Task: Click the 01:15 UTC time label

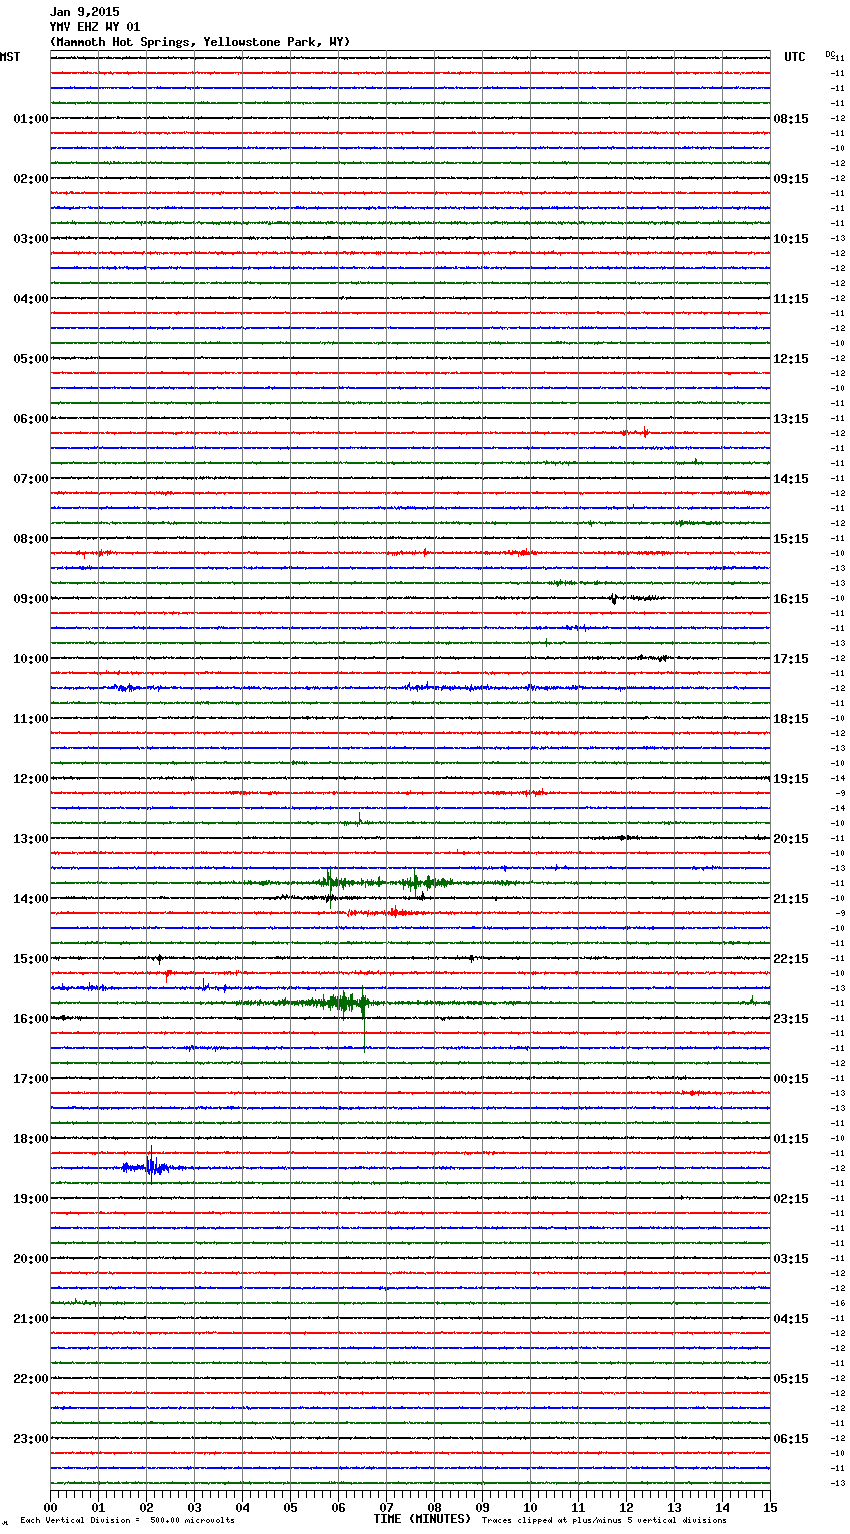Action: click(x=791, y=1139)
